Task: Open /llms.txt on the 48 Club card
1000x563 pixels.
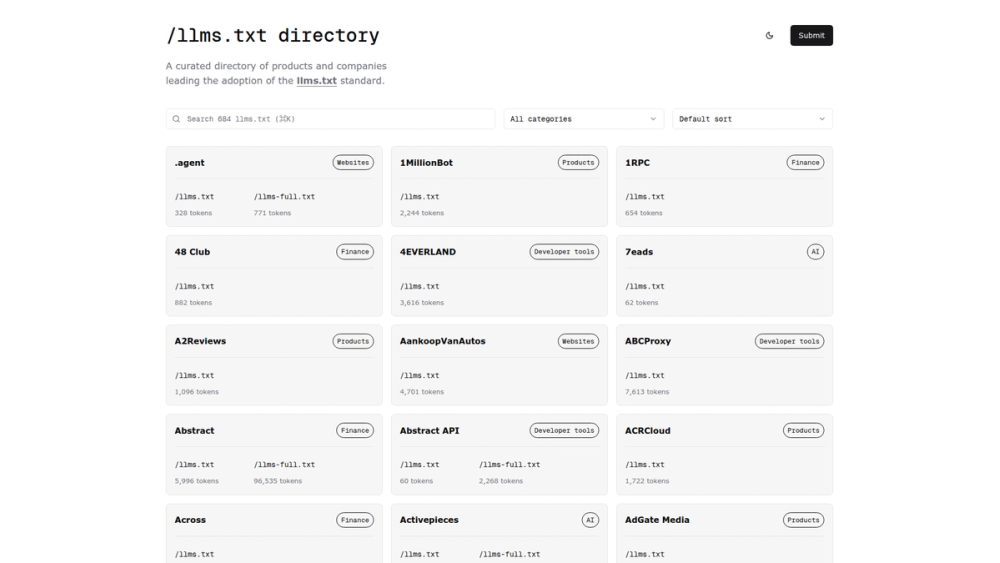Action: (195, 286)
